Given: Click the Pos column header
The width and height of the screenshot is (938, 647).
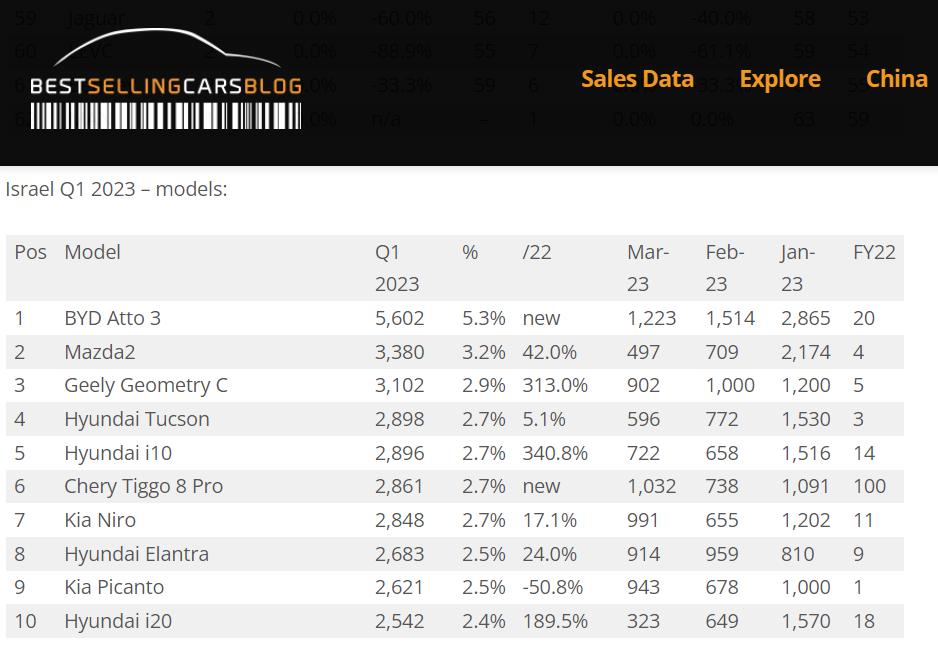Looking at the screenshot, I should click(x=30, y=252).
